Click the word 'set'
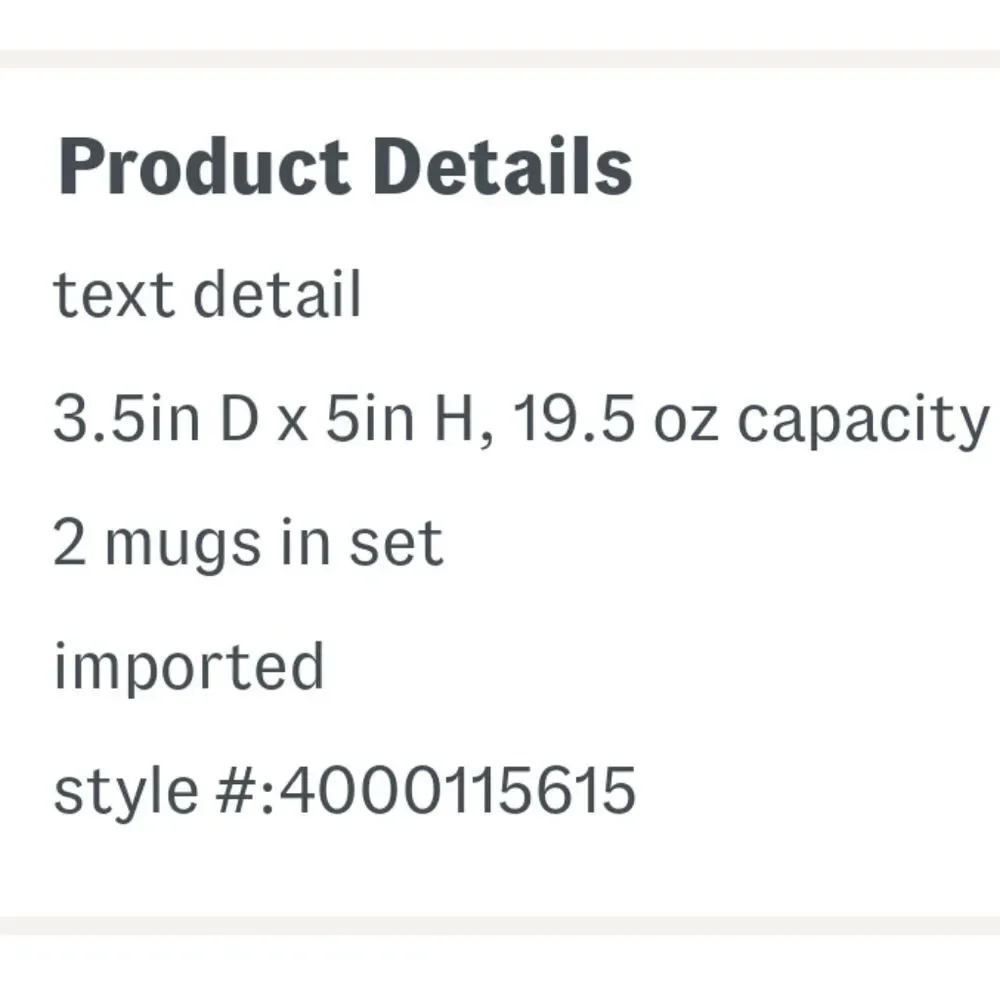1000x1000 pixels. coord(396,543)
